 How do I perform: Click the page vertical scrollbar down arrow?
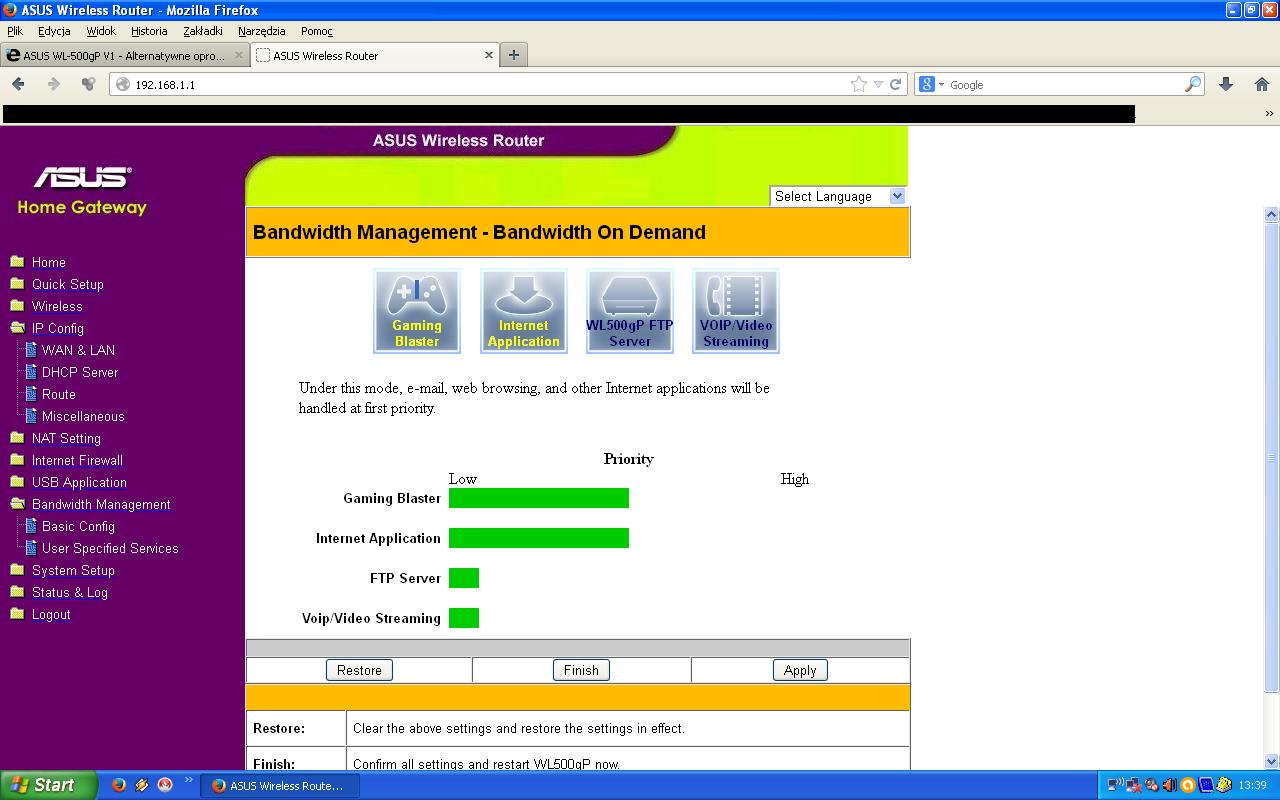click(1271, 761)
